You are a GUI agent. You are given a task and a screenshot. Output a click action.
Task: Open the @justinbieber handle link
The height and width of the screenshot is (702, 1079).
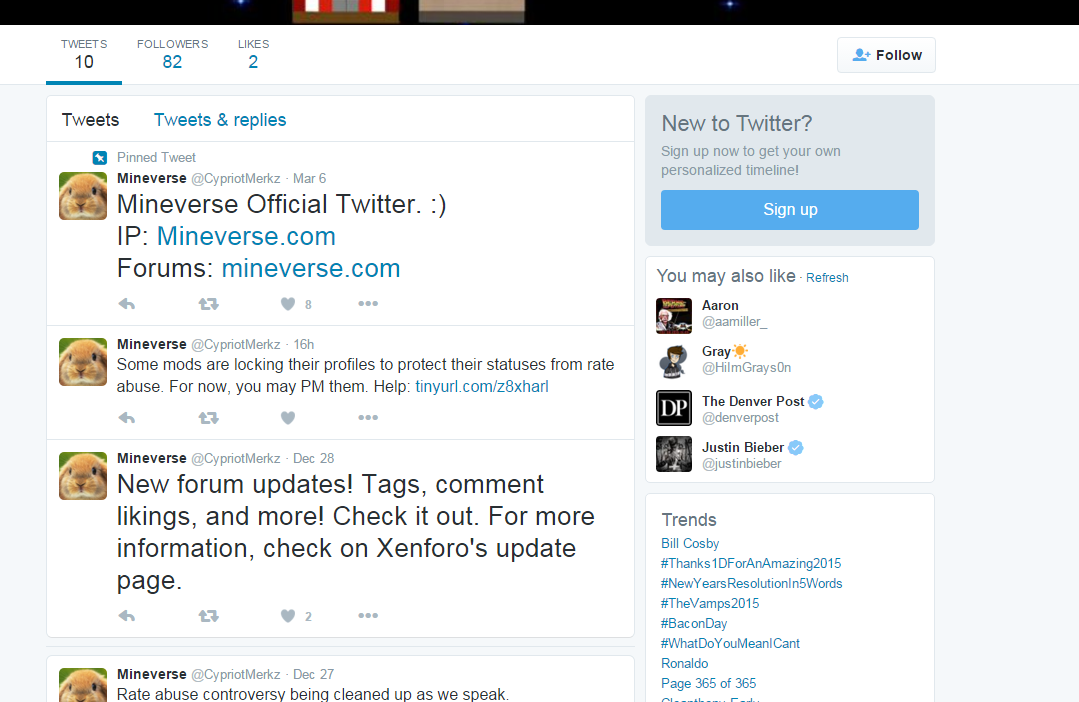click(x=742, y=464)
